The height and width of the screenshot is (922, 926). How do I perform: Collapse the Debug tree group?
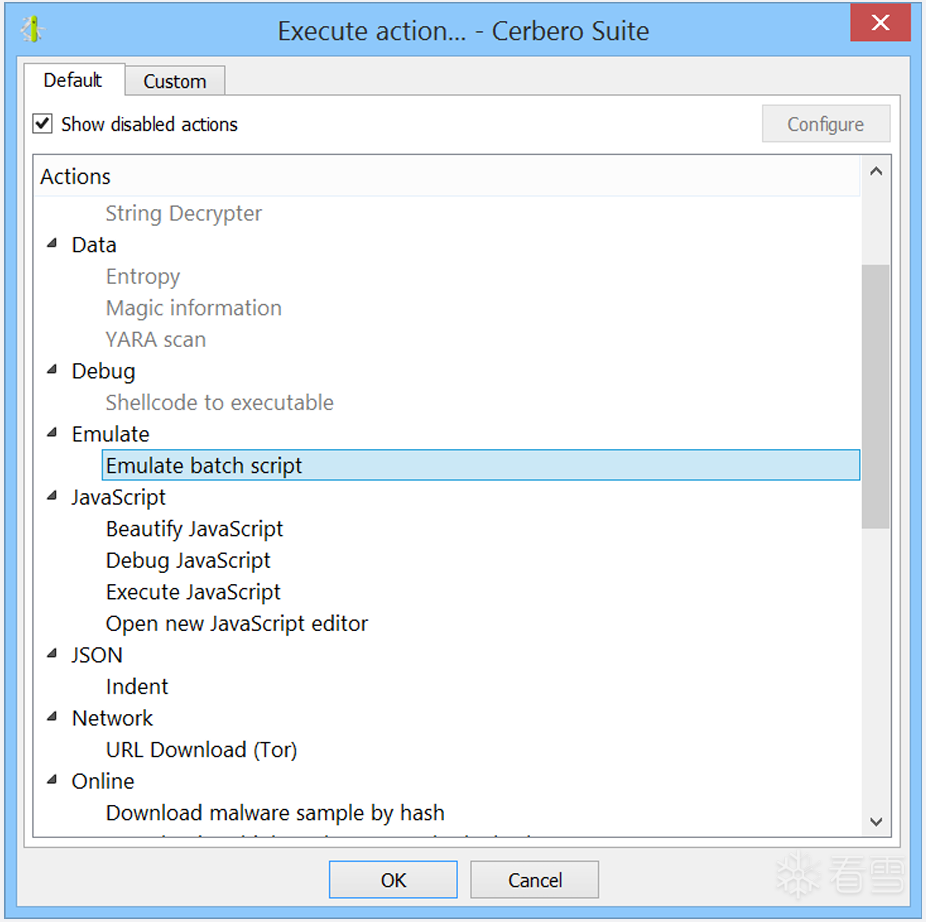tap(52, 370)
